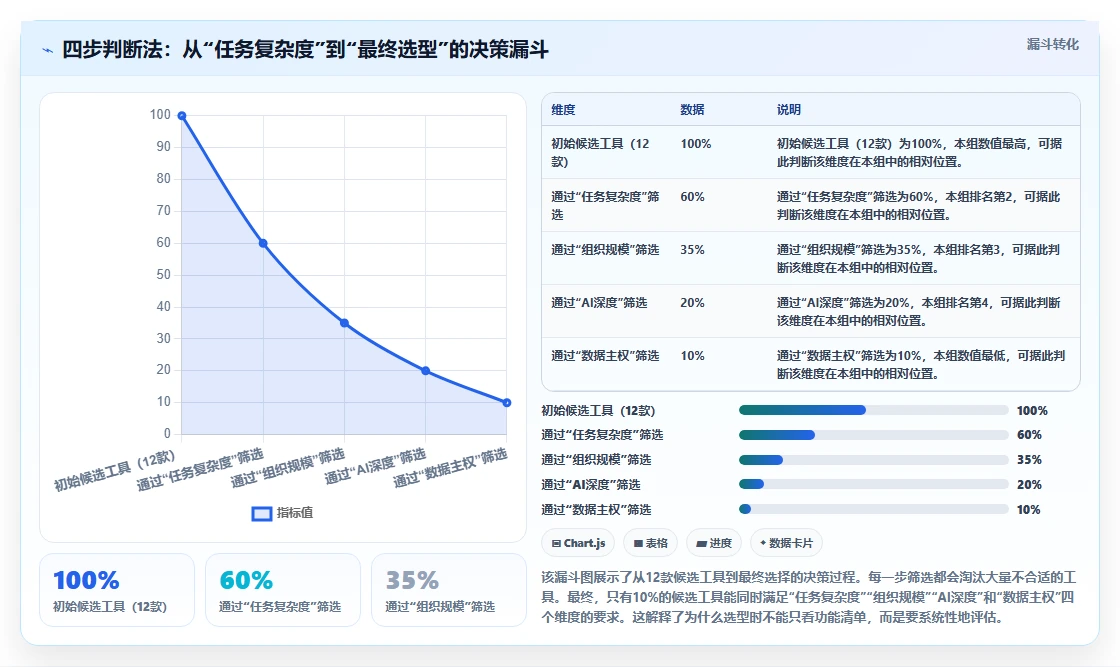The image size is (1120, 667).
Task: Click the summary paragraph starting 该漏斗图展示了
Action: (809, 597)
